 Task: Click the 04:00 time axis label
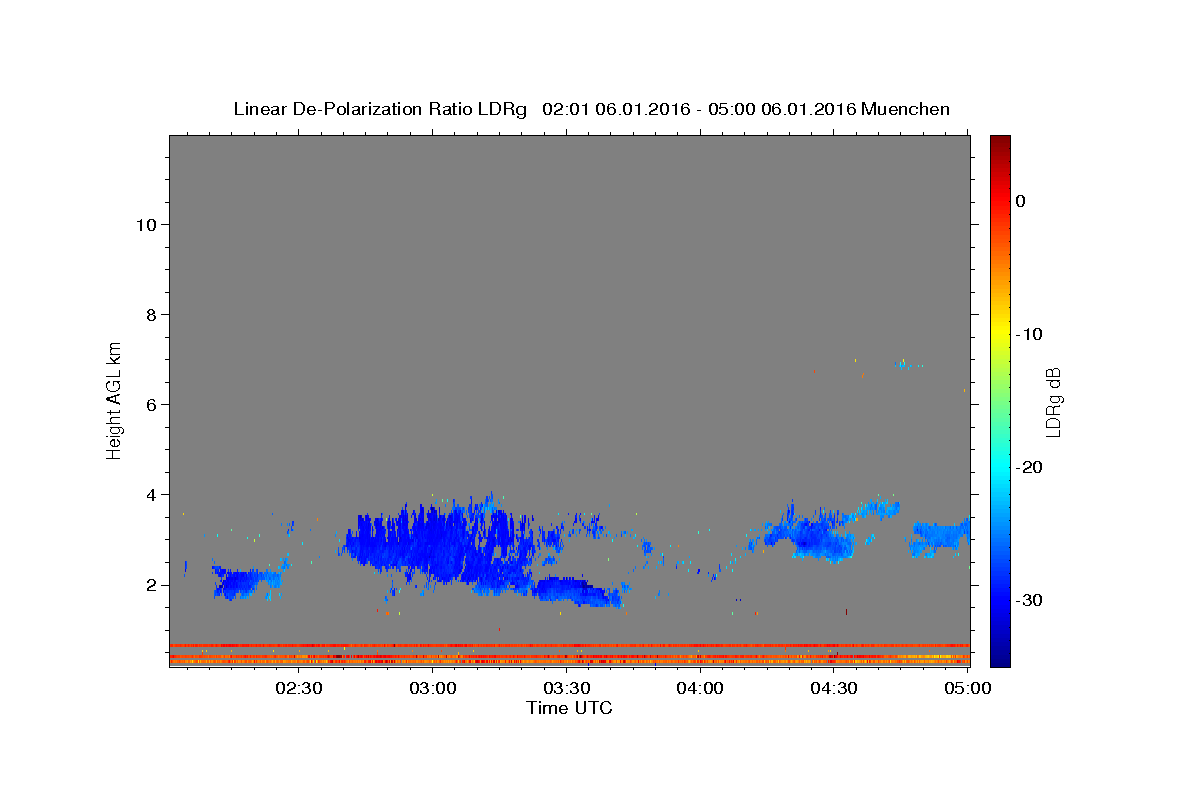tap(700, 688)
